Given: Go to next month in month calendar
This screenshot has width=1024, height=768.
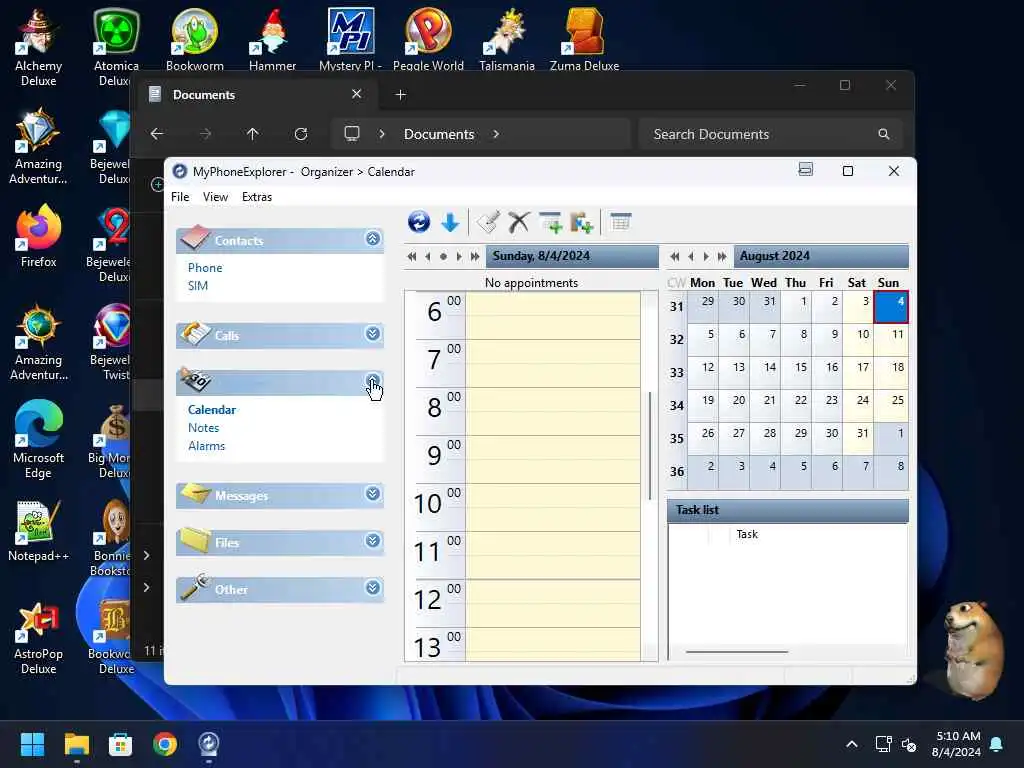Looking at the screenshot, I should 706,257.
